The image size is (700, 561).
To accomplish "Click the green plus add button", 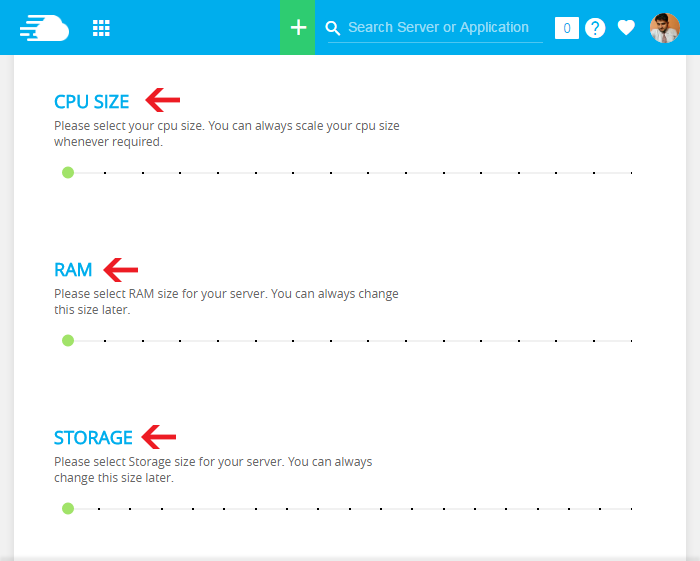I will pyautogui.click(x=297, y=27).
